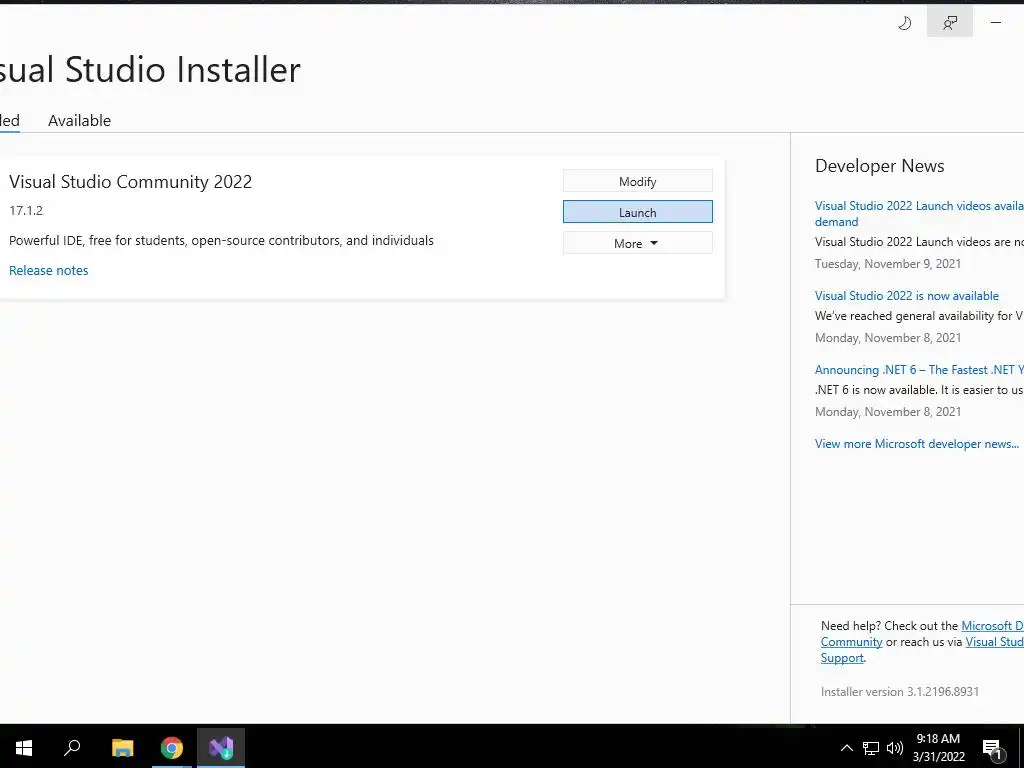The image size is (1024, 768).
Task: Open the Windows Start menu
Action: coord(24,748)
